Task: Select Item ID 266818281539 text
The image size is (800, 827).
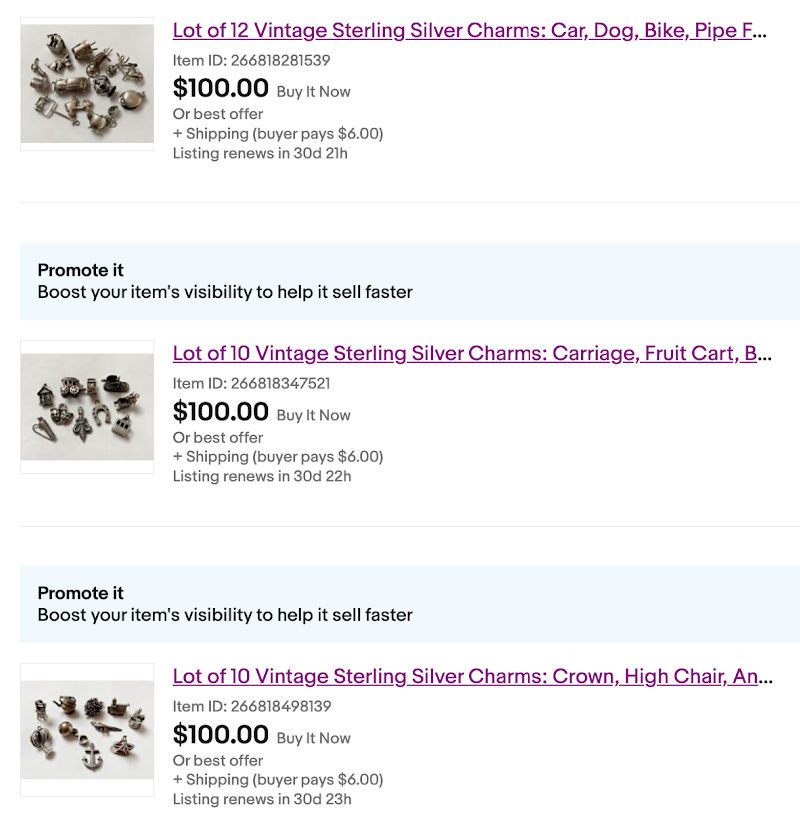Action: (251, 61)
